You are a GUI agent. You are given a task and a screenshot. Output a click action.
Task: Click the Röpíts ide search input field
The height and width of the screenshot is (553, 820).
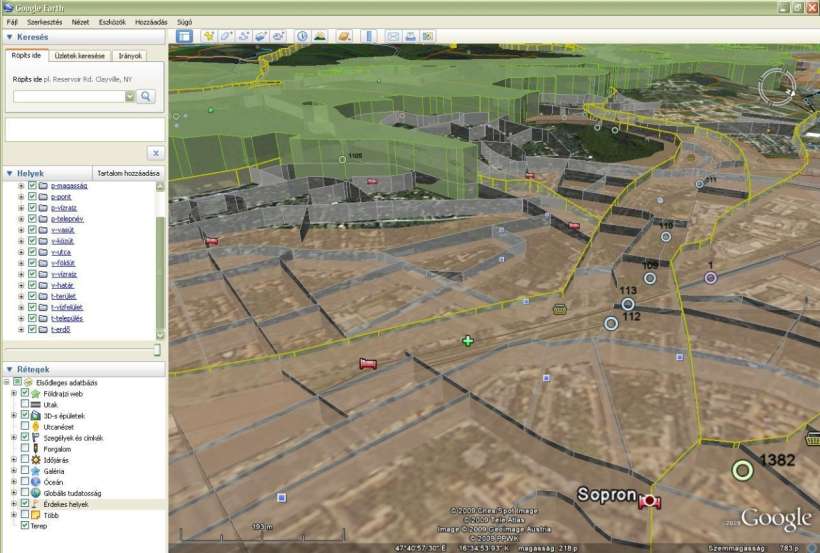(x=69, y=96)
